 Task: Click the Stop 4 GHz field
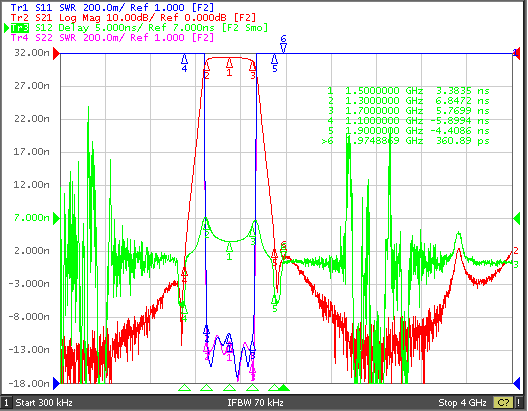point(462,403)
